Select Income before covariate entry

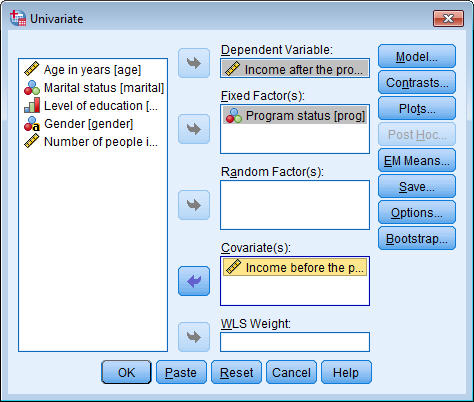click(x=295, y=267)
